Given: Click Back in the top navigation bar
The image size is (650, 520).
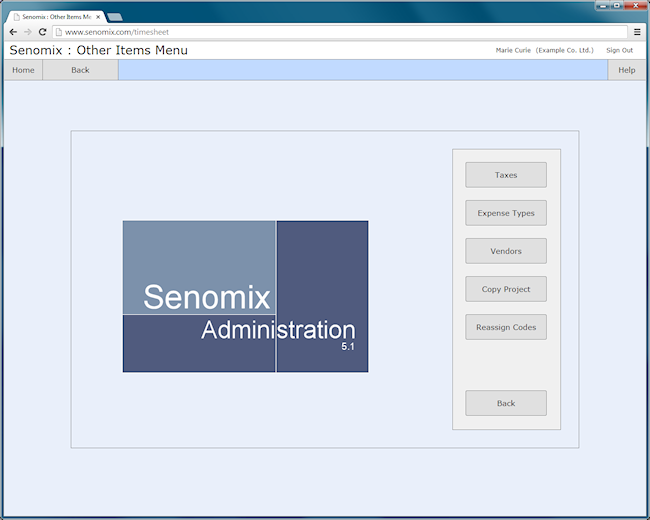Looking at the screenshot, I should pos(80,70).
